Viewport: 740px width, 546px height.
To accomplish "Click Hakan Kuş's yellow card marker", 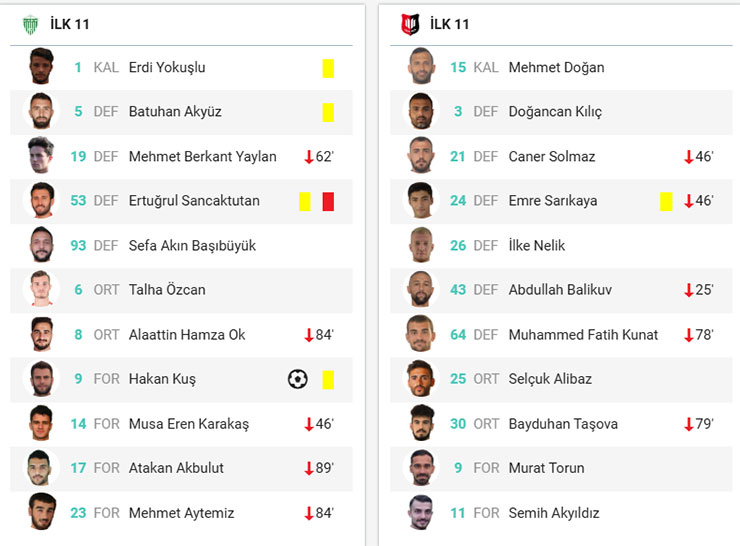I will pyautogui.click(x=328, y=379).
